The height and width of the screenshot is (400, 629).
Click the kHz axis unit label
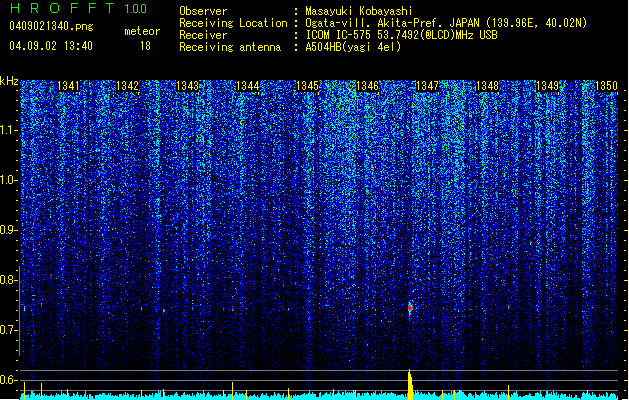tap(9, 81)
